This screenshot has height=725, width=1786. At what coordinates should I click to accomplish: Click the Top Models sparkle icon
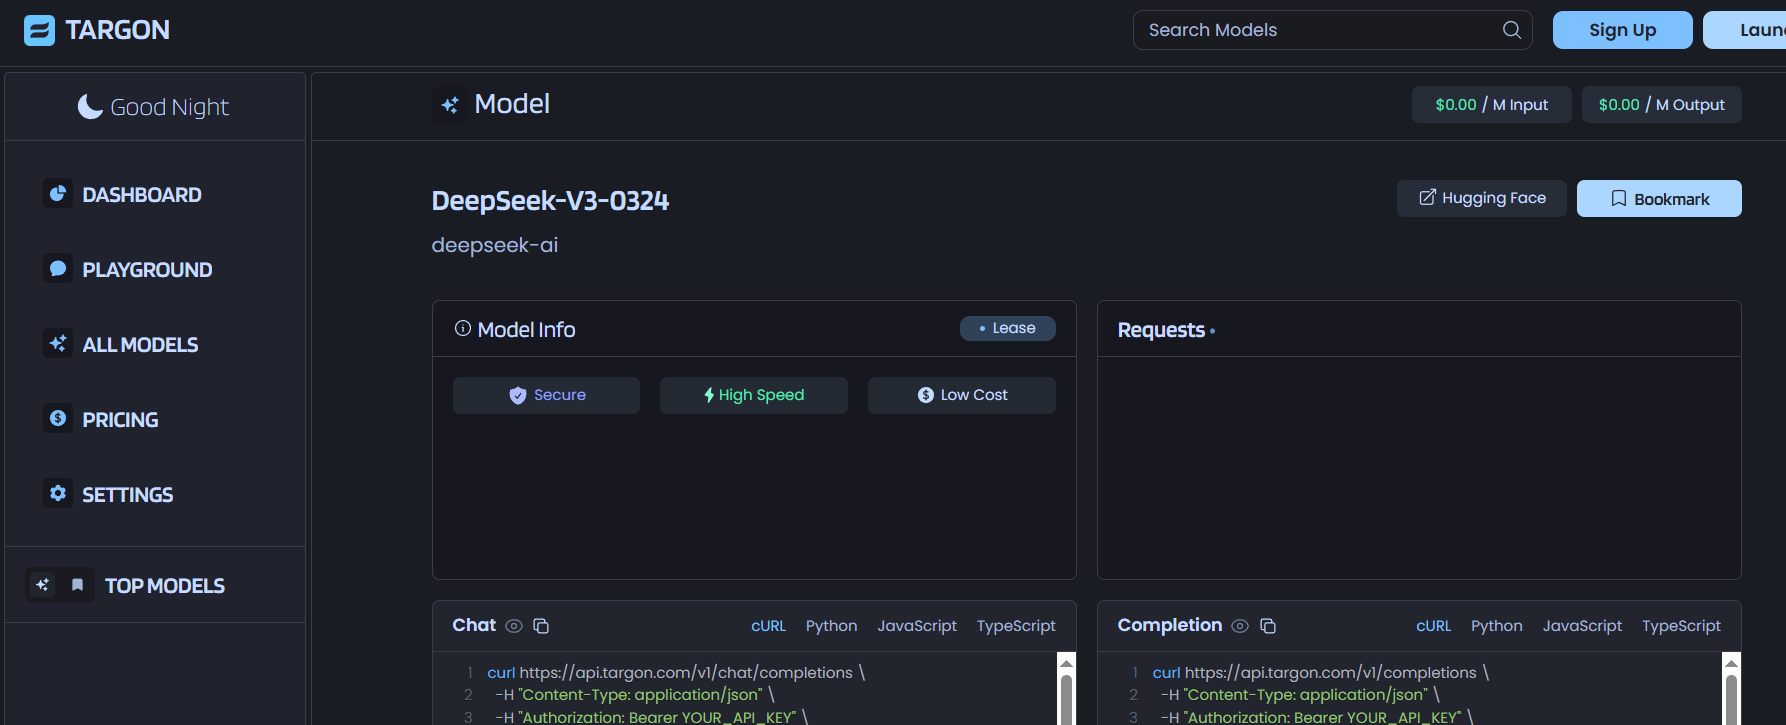tap(42, 585)
